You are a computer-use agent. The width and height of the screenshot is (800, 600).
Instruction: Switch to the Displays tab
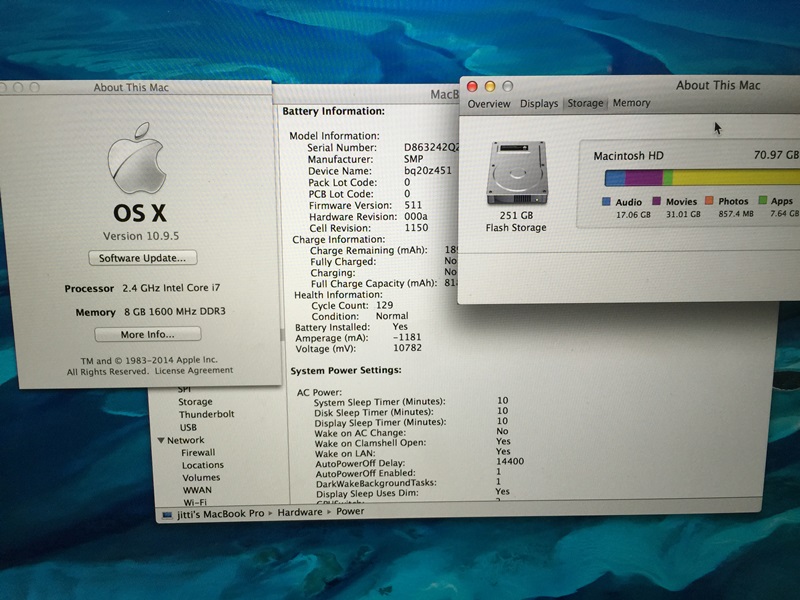(x=539, y=104)
